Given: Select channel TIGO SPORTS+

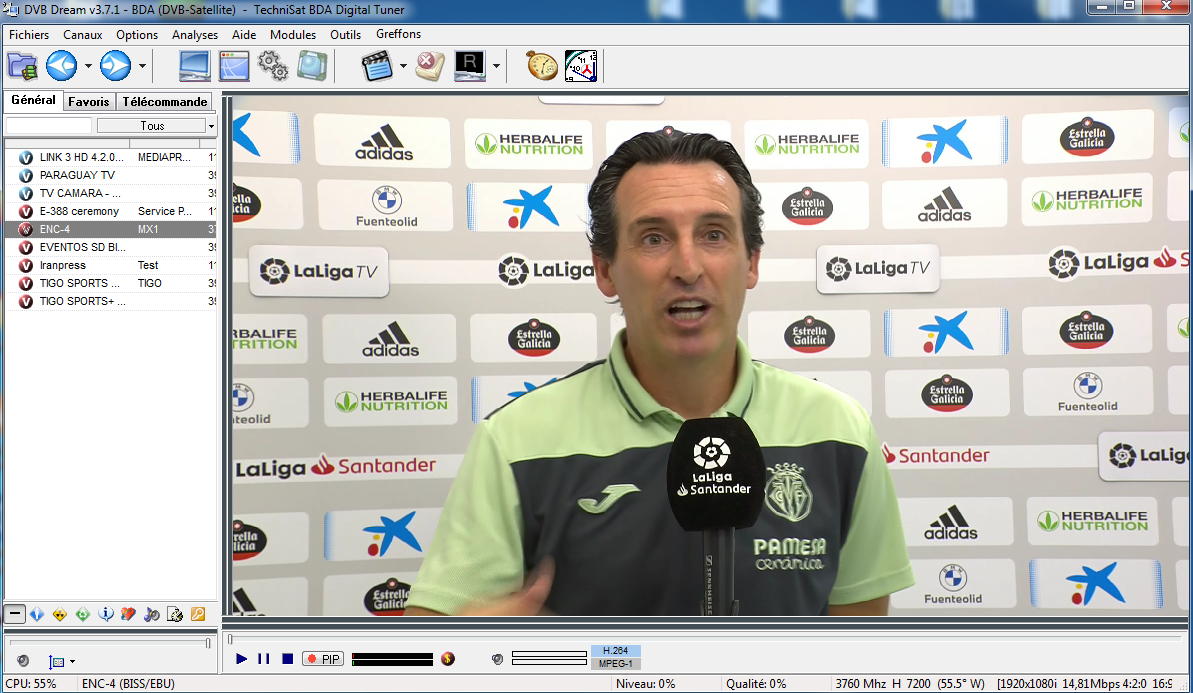Looking at the screenshot, I should (111, 301).
